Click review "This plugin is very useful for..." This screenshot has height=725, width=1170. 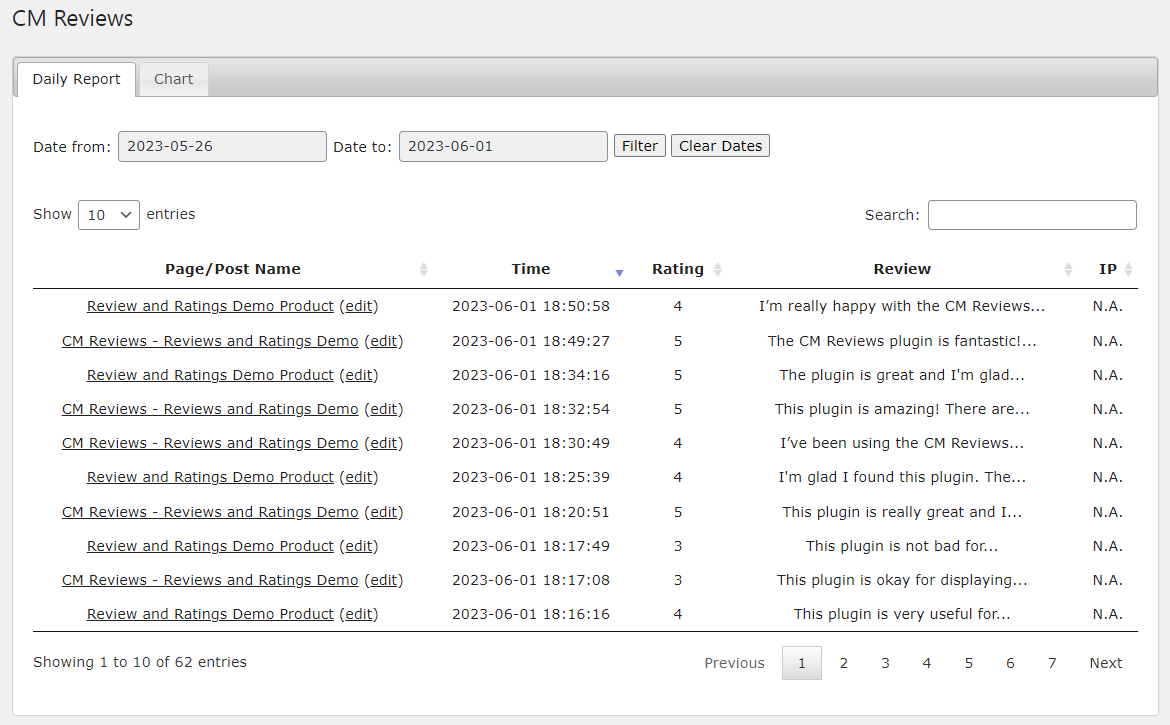902,614
